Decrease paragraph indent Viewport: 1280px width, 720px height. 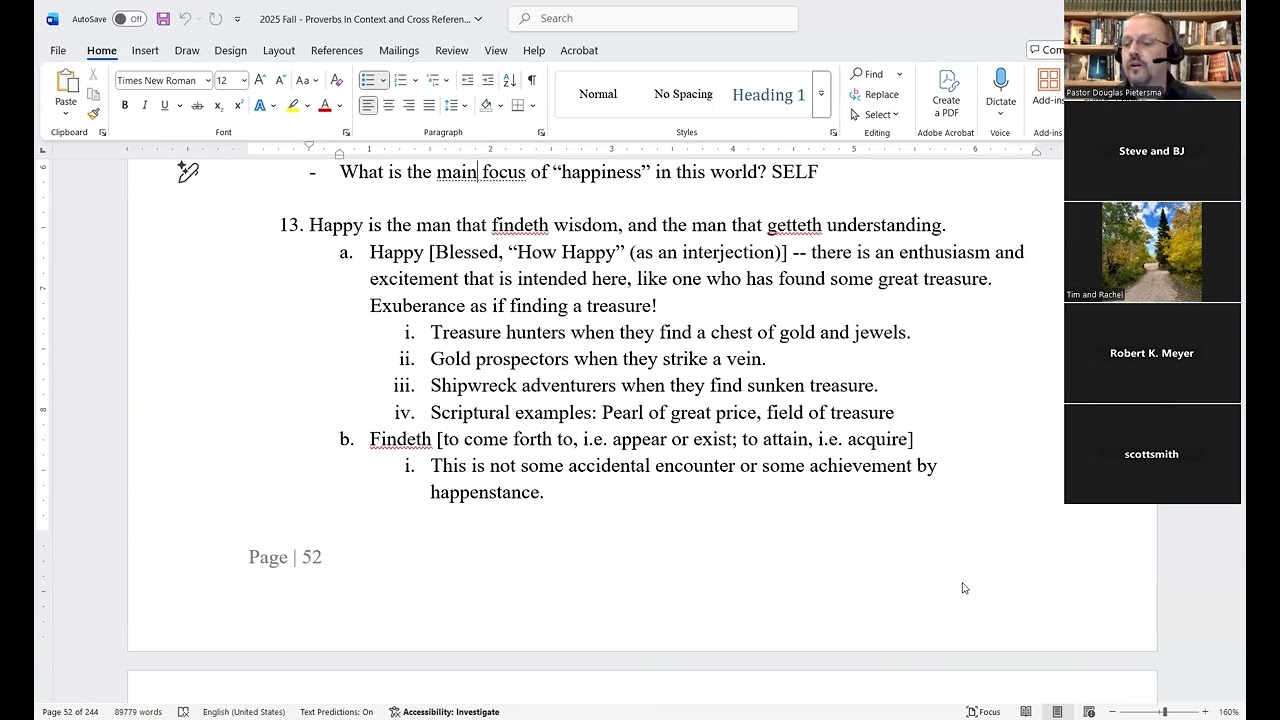[467, 80]
